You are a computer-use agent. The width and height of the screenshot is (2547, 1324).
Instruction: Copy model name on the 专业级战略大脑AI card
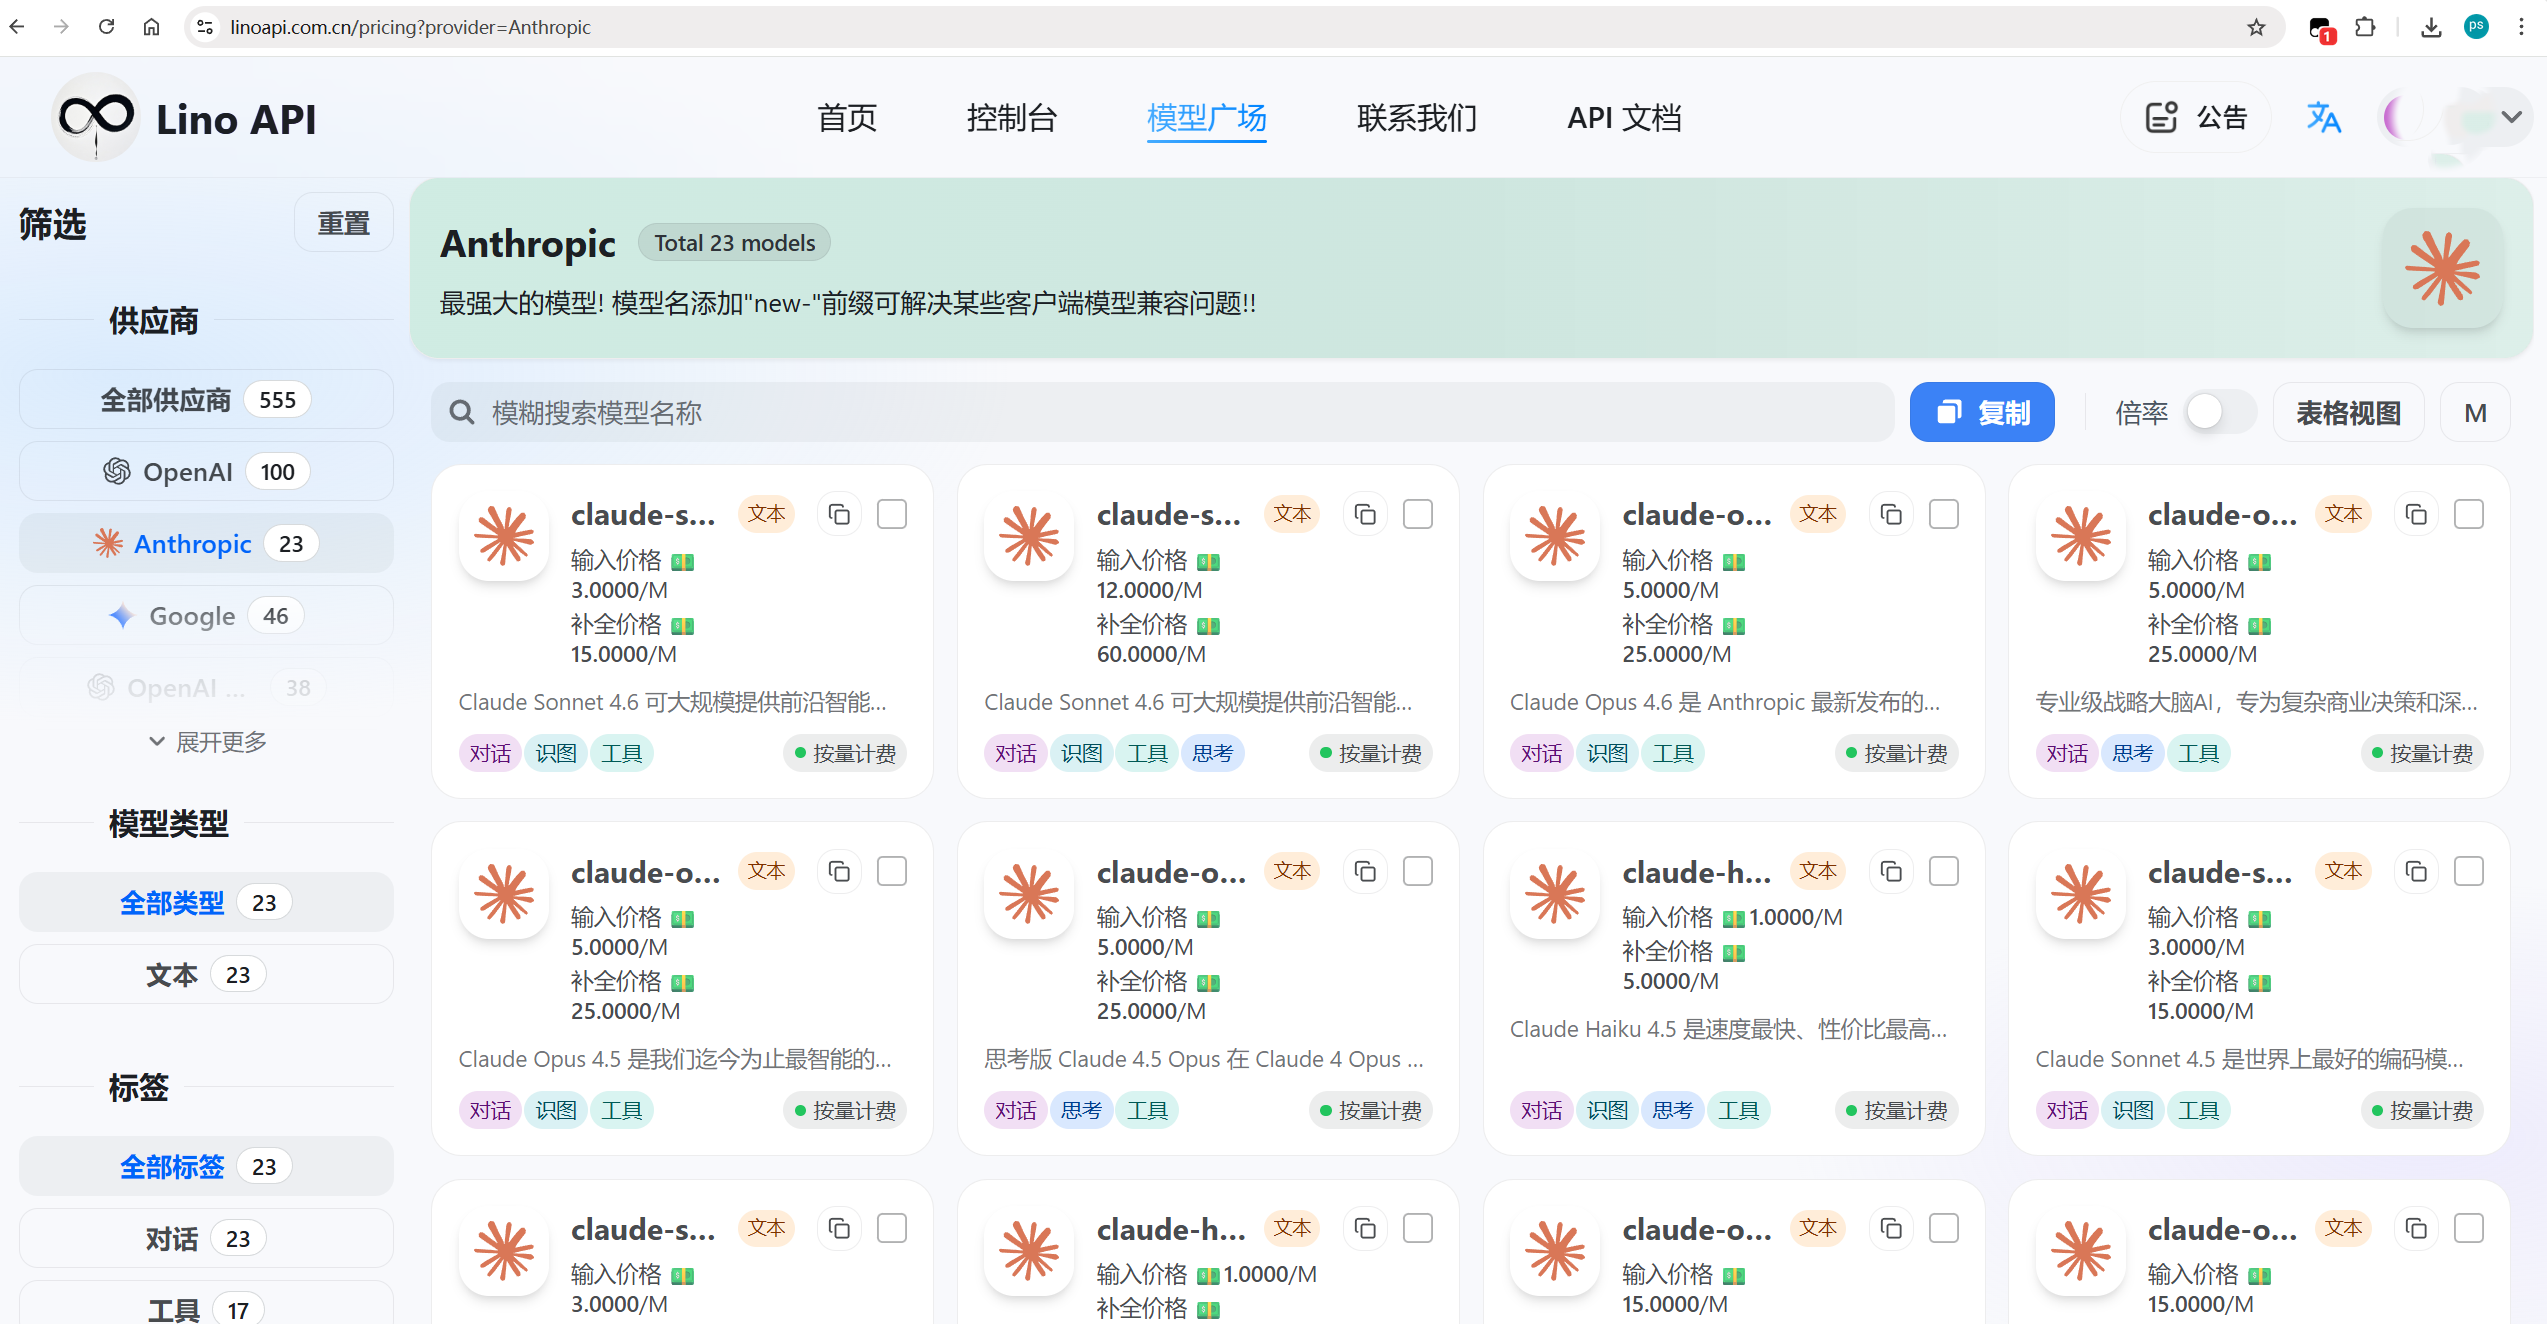(2416, 514)
